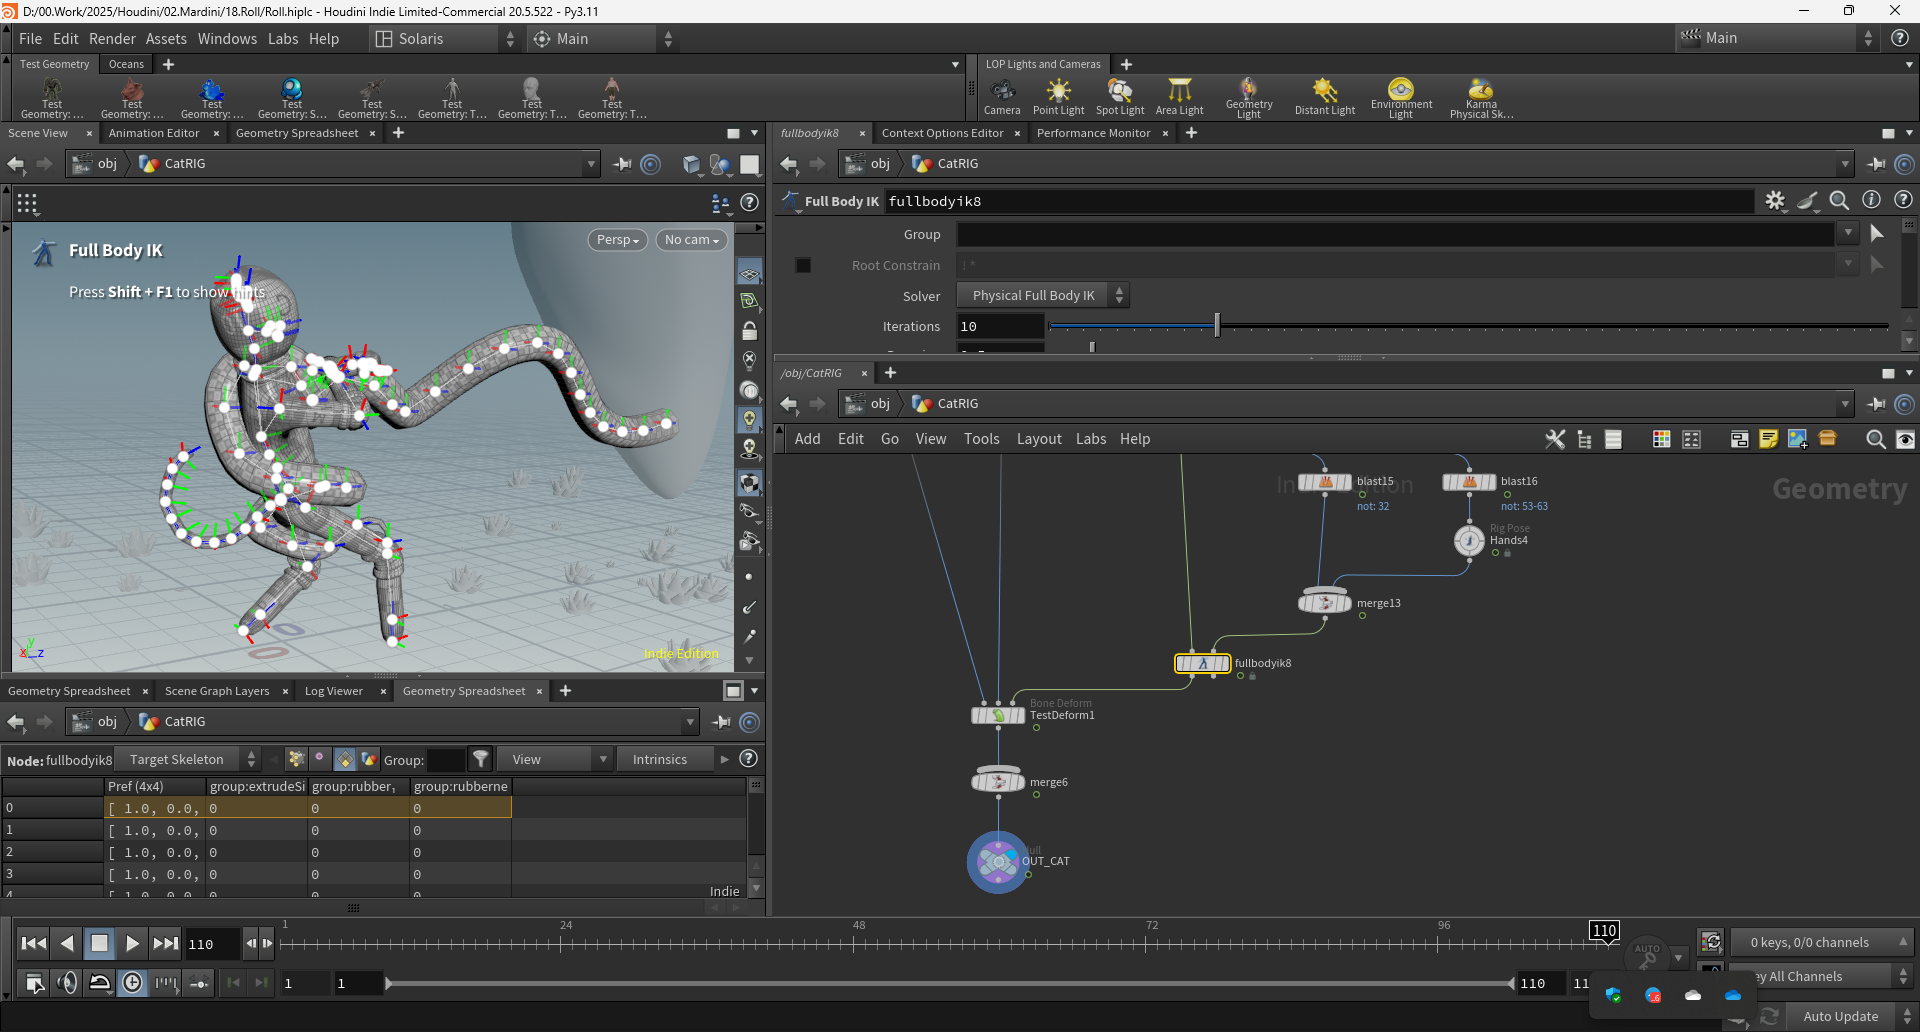The image size is (1920, 1032).
Task: Open parameter gear settings menu
Action: coord(1775,201)
